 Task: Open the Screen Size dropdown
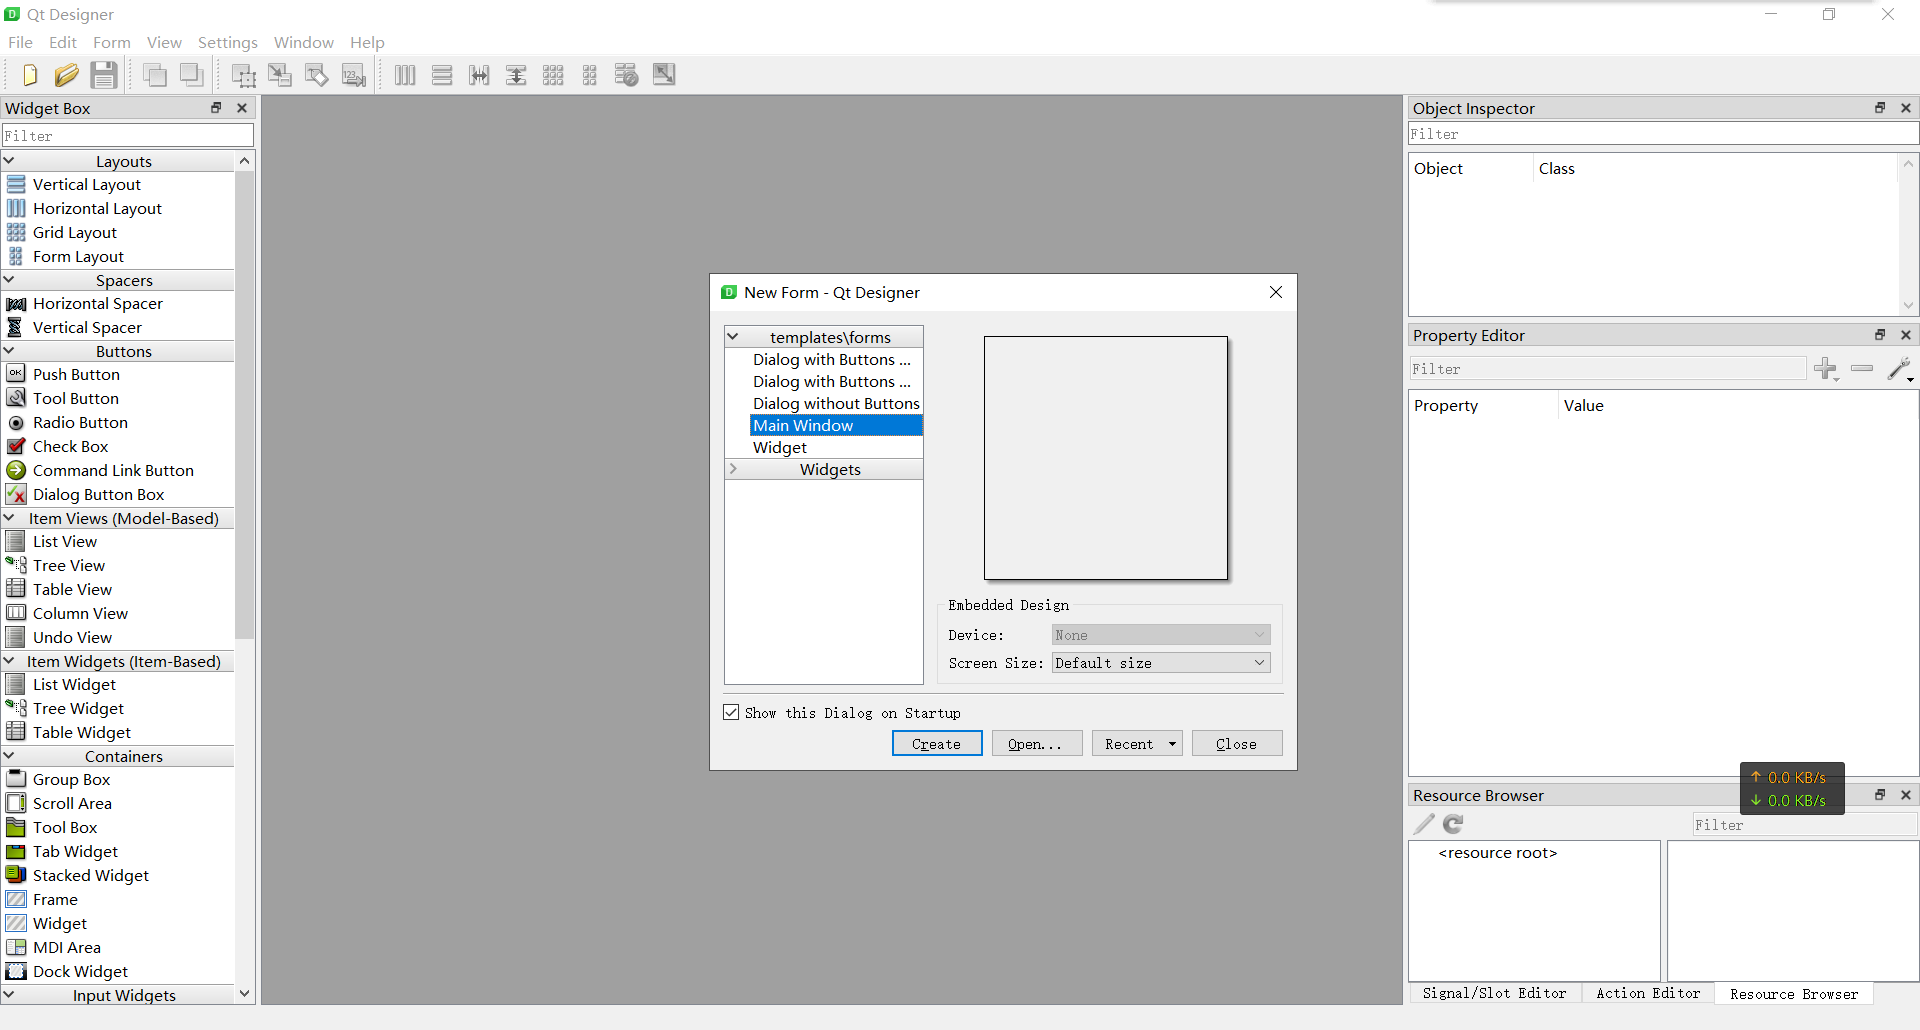click(x=1161, y=663)
